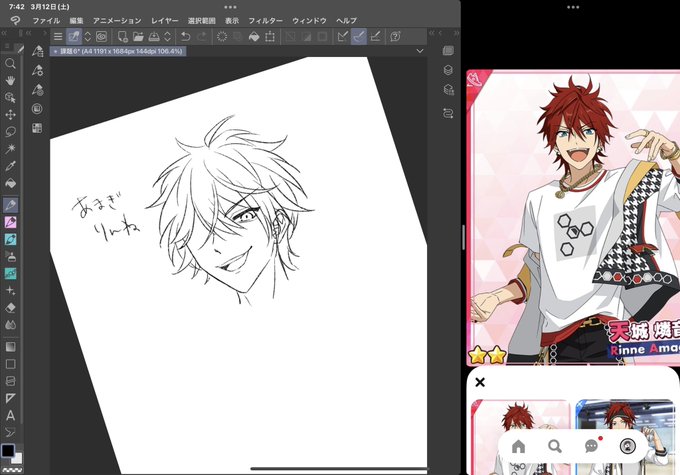Select the Blend tool

(x=10, y=324)
